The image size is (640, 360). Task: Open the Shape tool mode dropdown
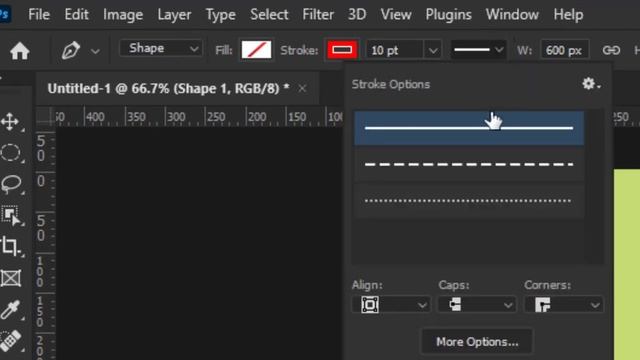(x=161, y=49)
